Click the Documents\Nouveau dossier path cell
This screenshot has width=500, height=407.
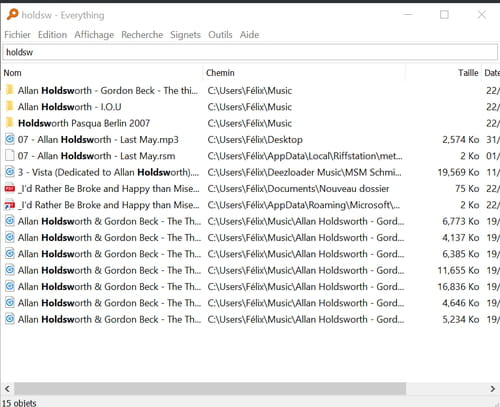[298, 189]
